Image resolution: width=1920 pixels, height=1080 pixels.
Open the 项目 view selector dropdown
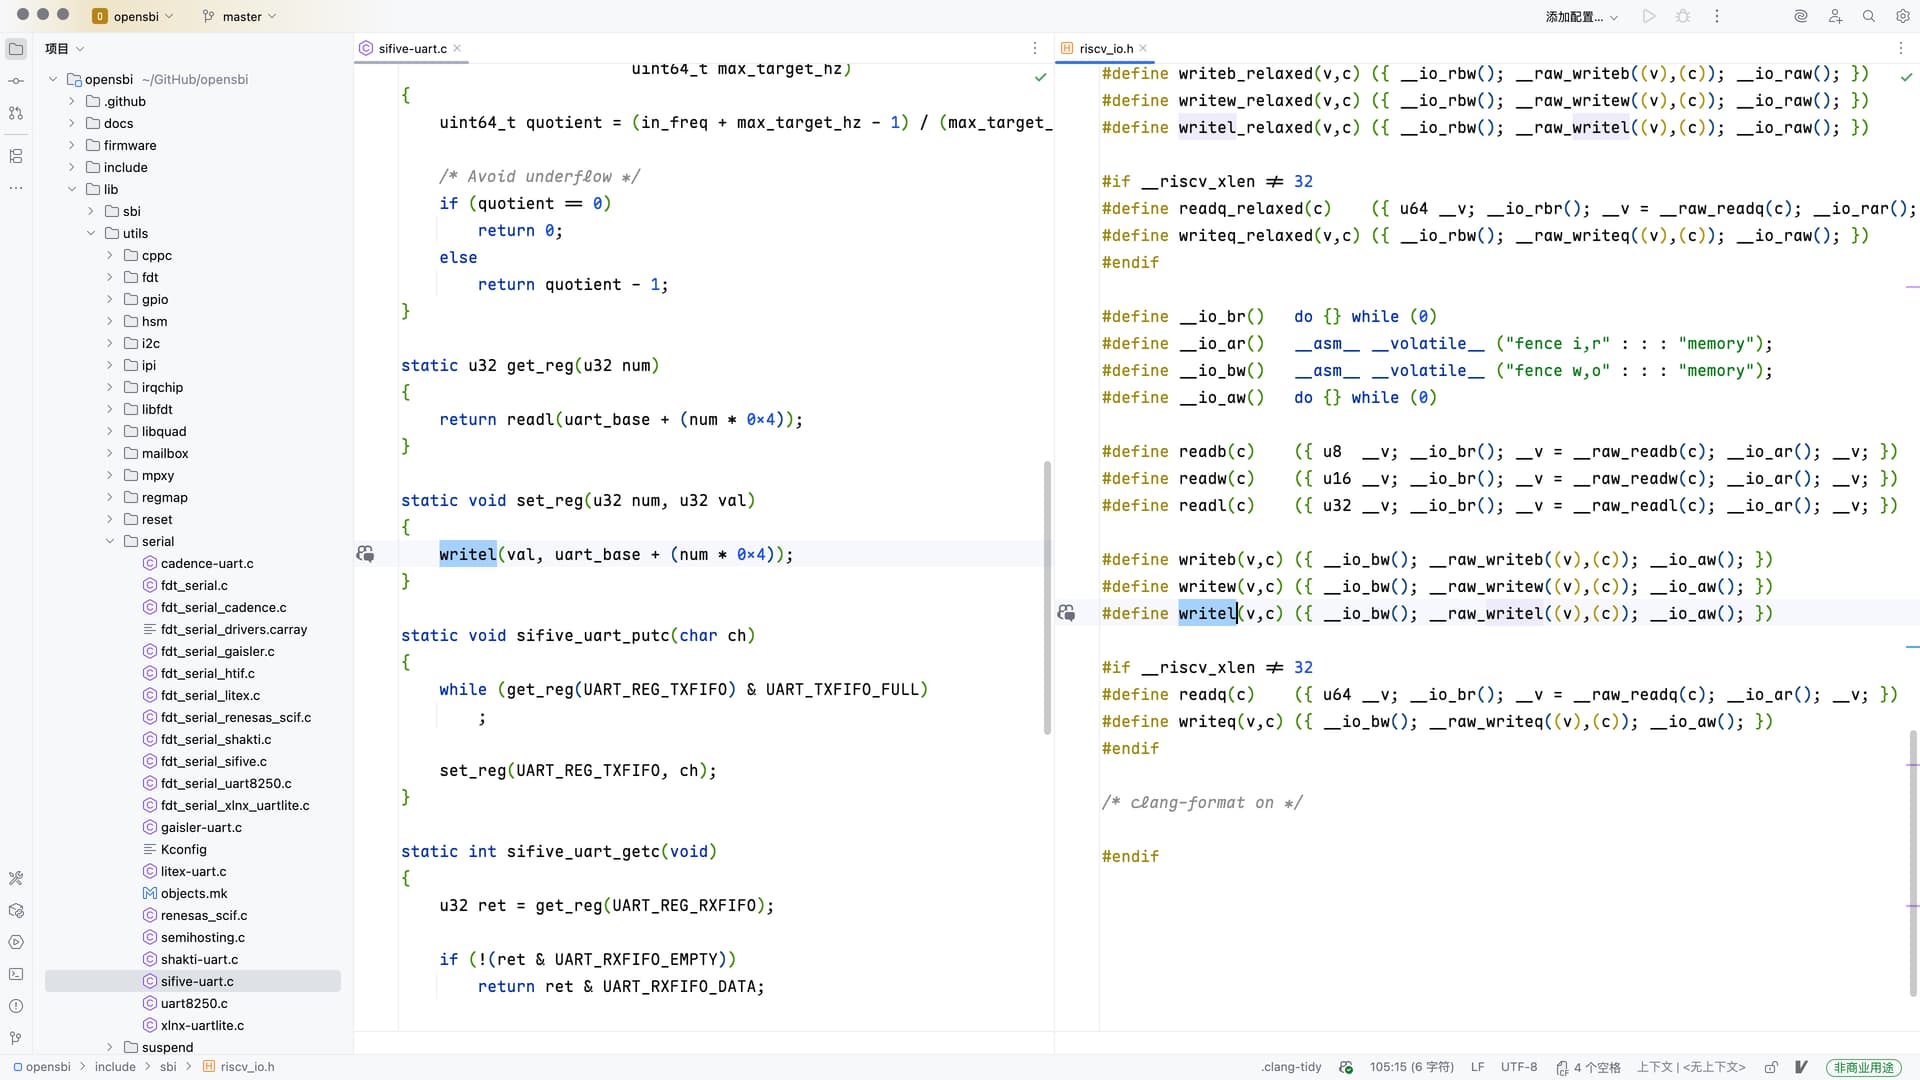click(x=64, y=48)
